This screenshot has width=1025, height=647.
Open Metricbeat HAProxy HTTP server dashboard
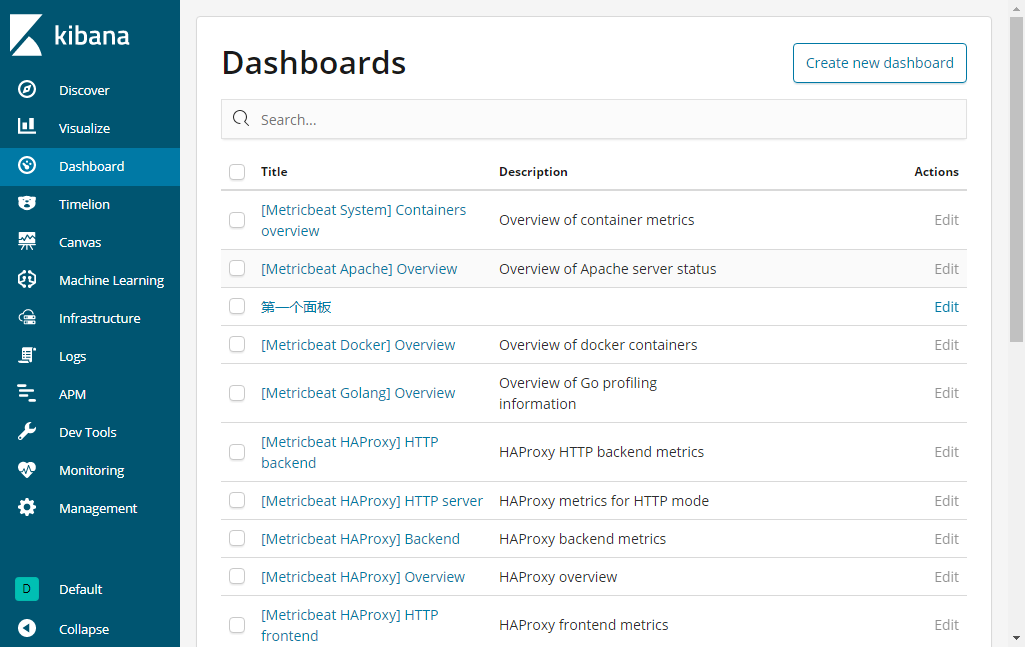point(372,501)
